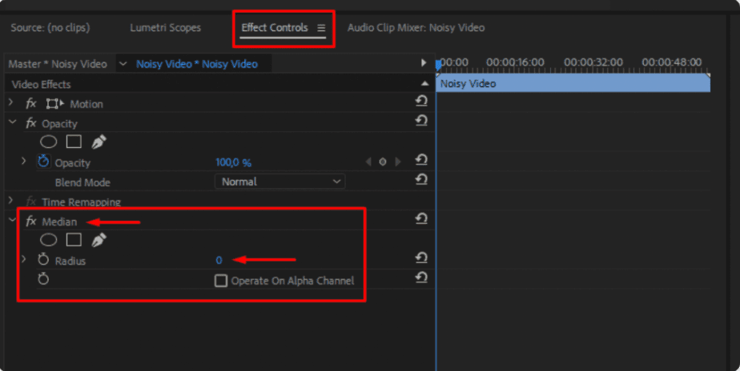Create 4-point polygon mask under Opacity
The width and height of the screenshot is (740, 371).
click(74, 142)
